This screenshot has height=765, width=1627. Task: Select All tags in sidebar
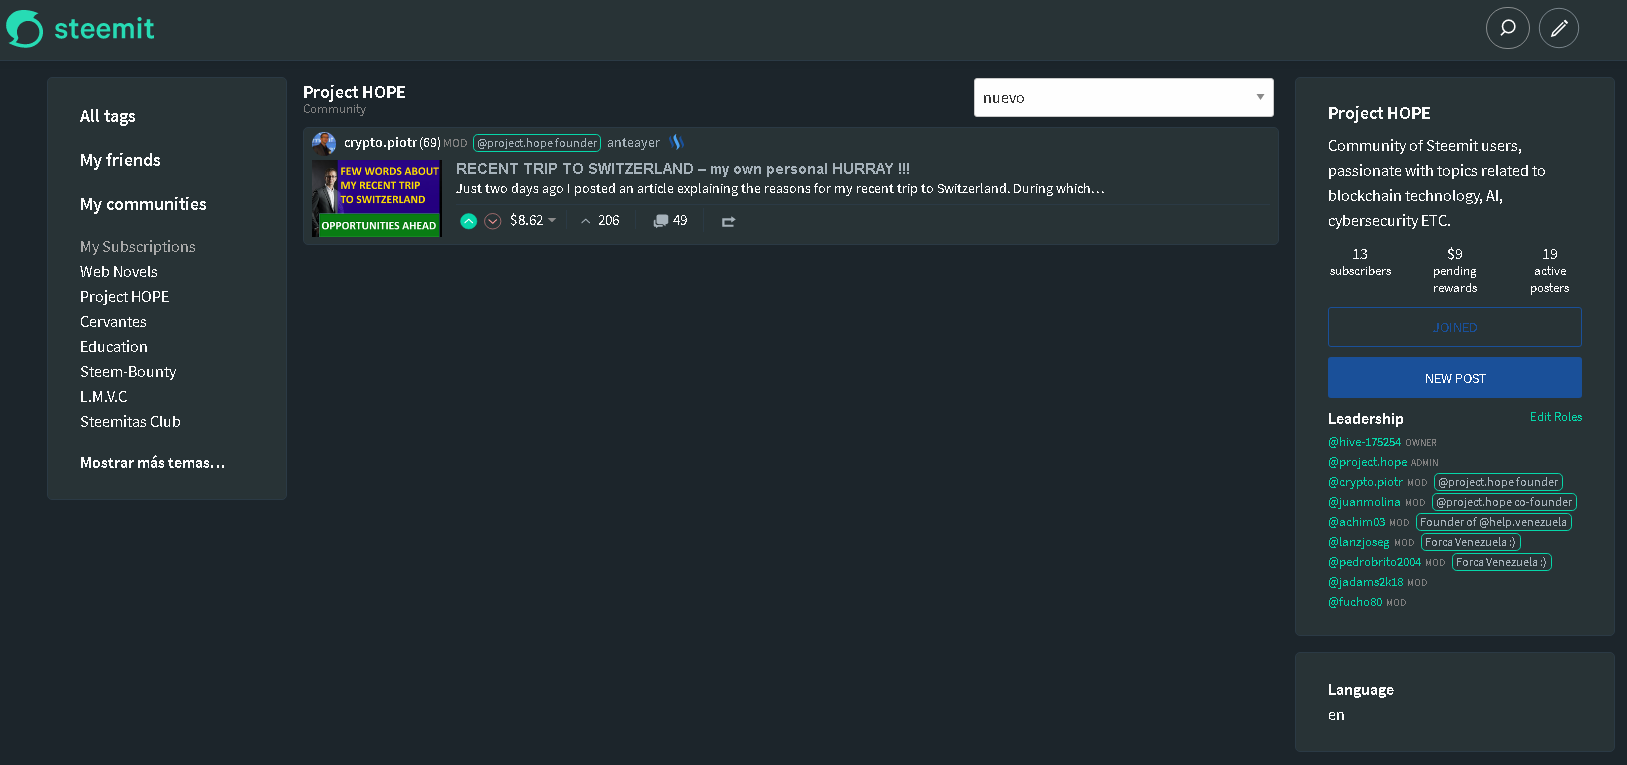point(107,116)
